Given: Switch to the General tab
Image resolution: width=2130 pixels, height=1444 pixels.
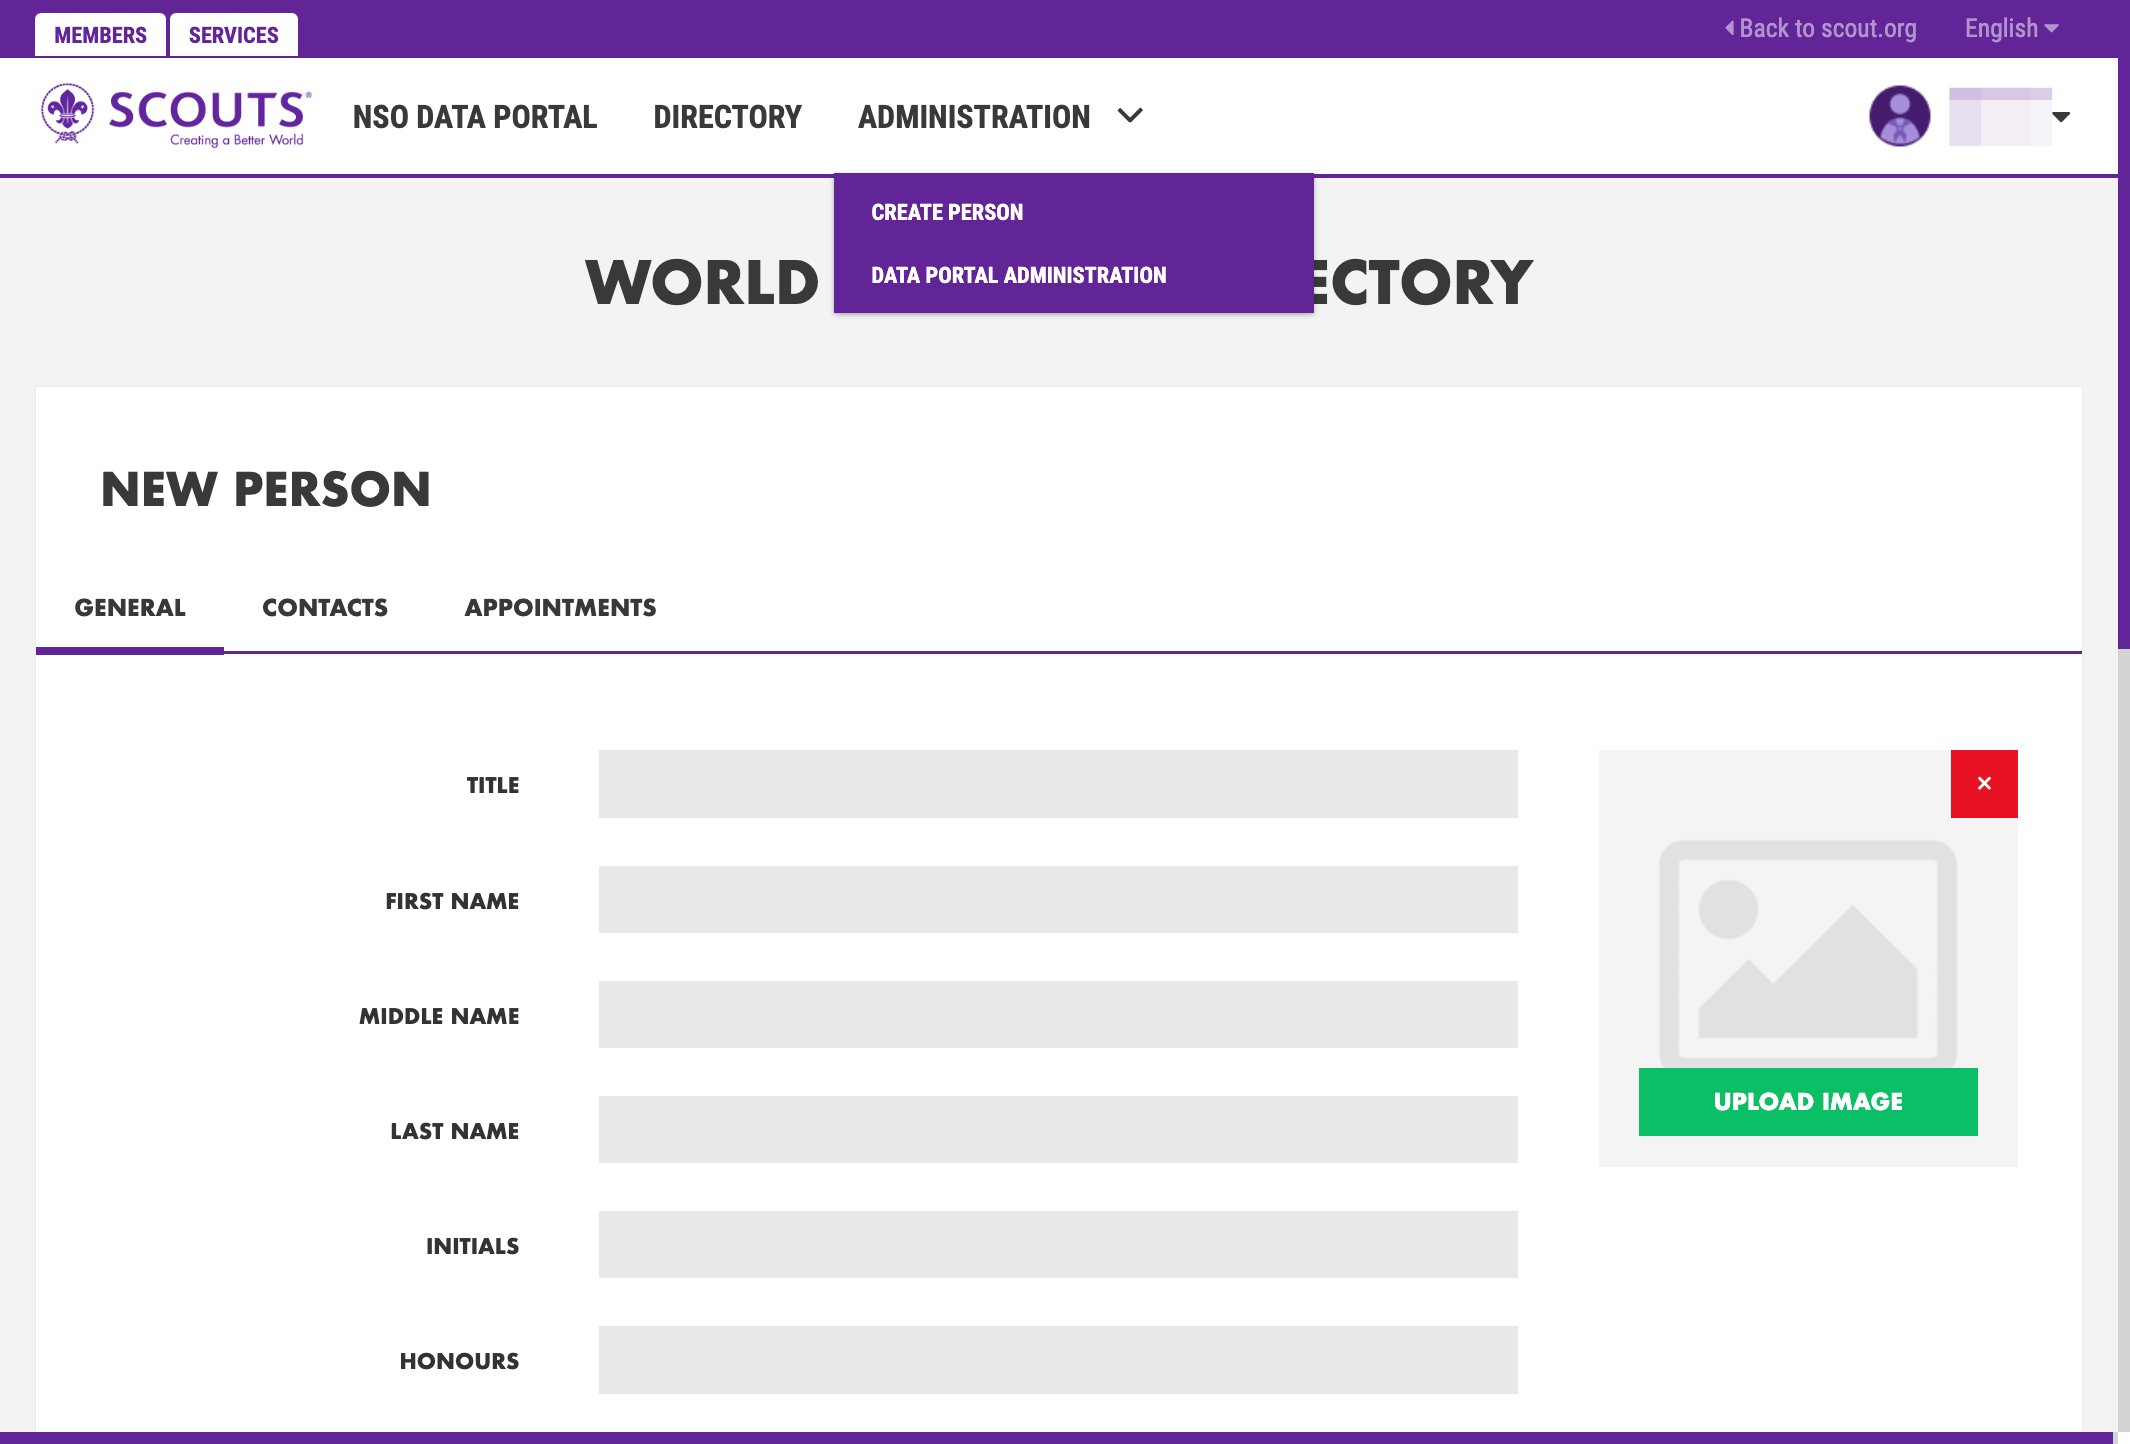Looking at the screenshot, I should pyautogui.click(x=130, y=608).
